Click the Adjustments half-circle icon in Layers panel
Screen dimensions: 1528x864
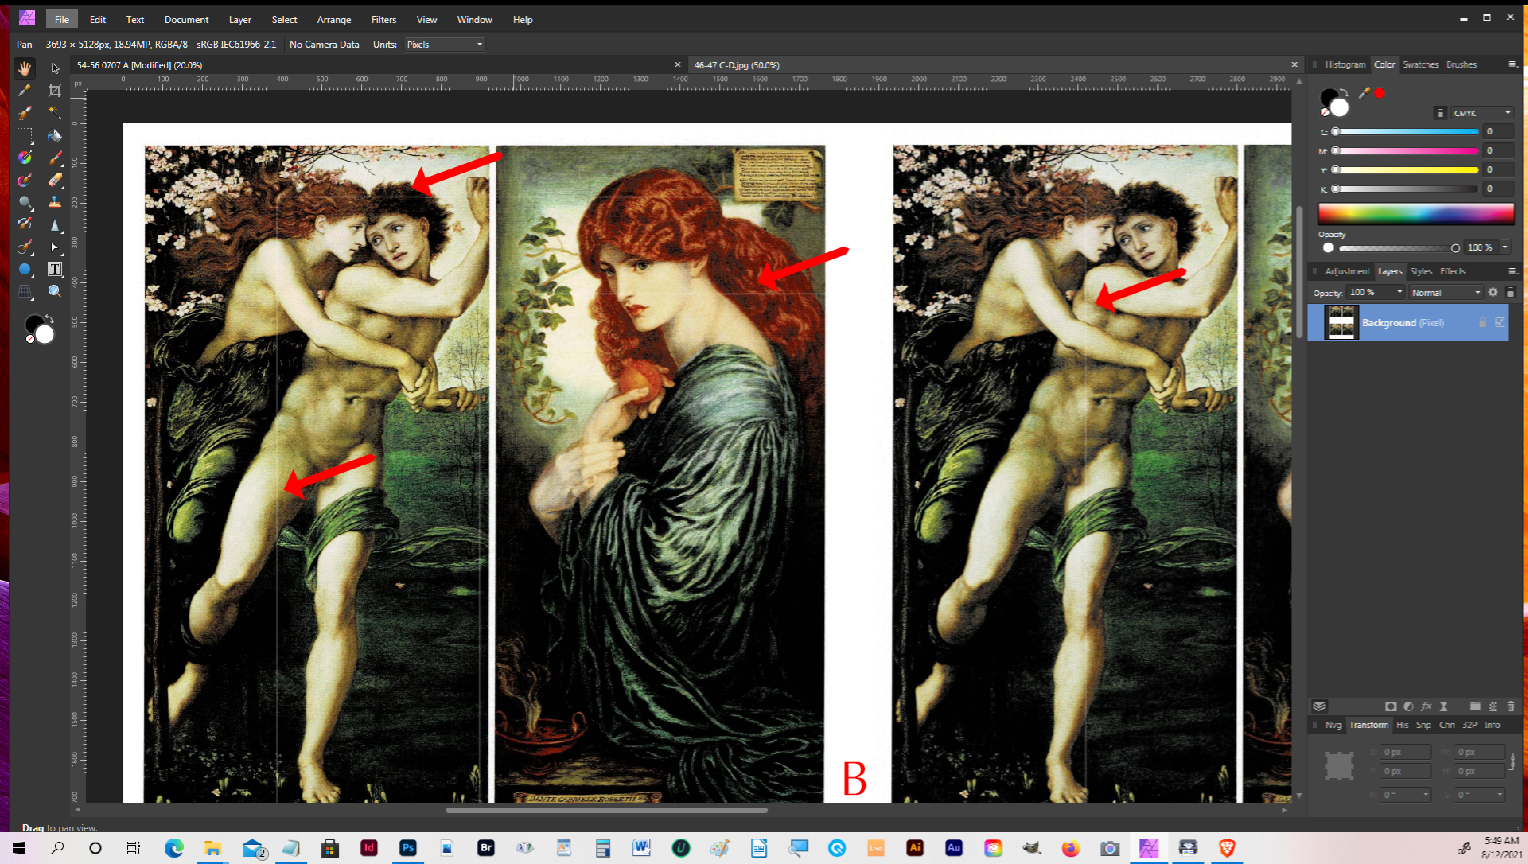pos(1408,706)
